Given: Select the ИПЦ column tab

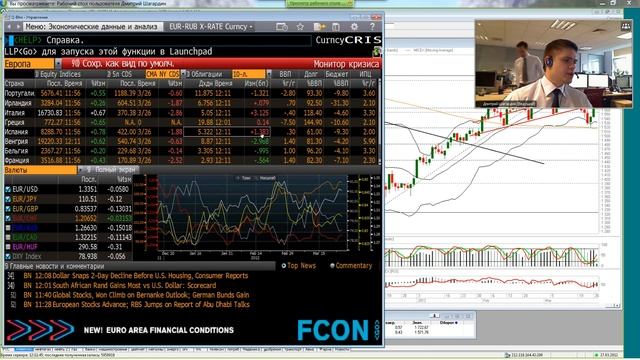Looking at the screenshot, I should point(365,74).
